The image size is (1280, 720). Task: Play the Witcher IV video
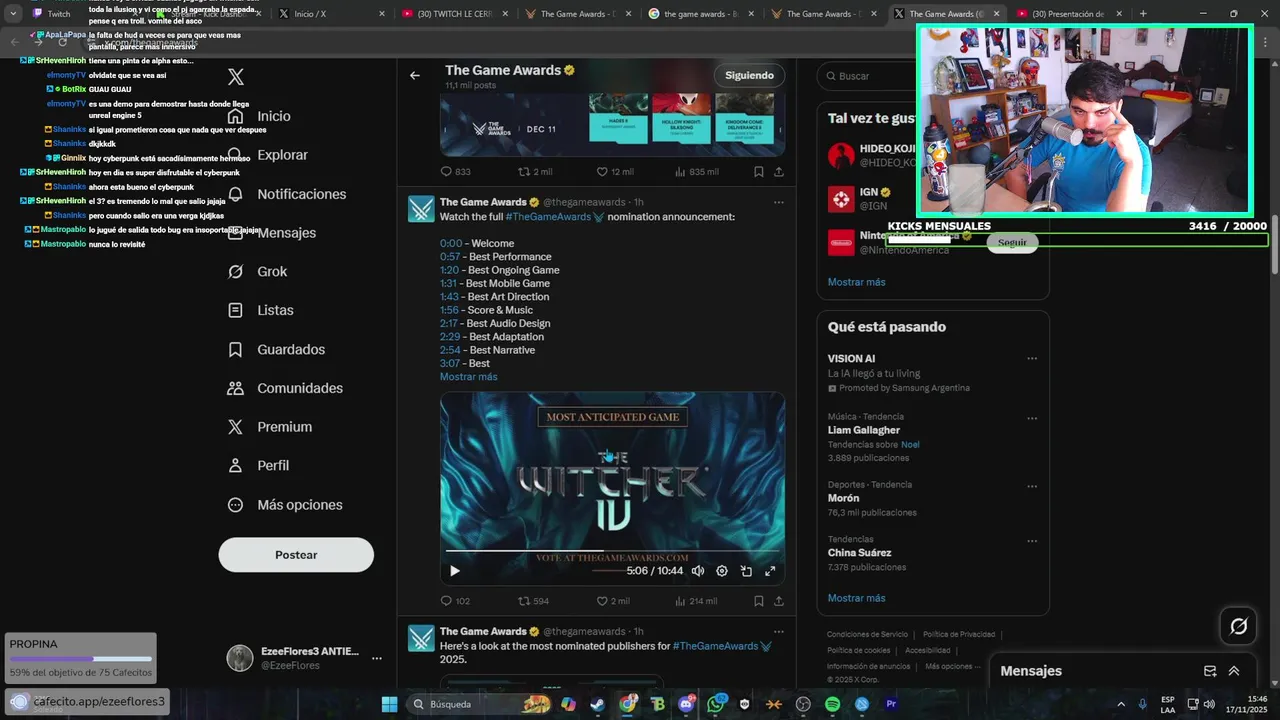point(455,571)
